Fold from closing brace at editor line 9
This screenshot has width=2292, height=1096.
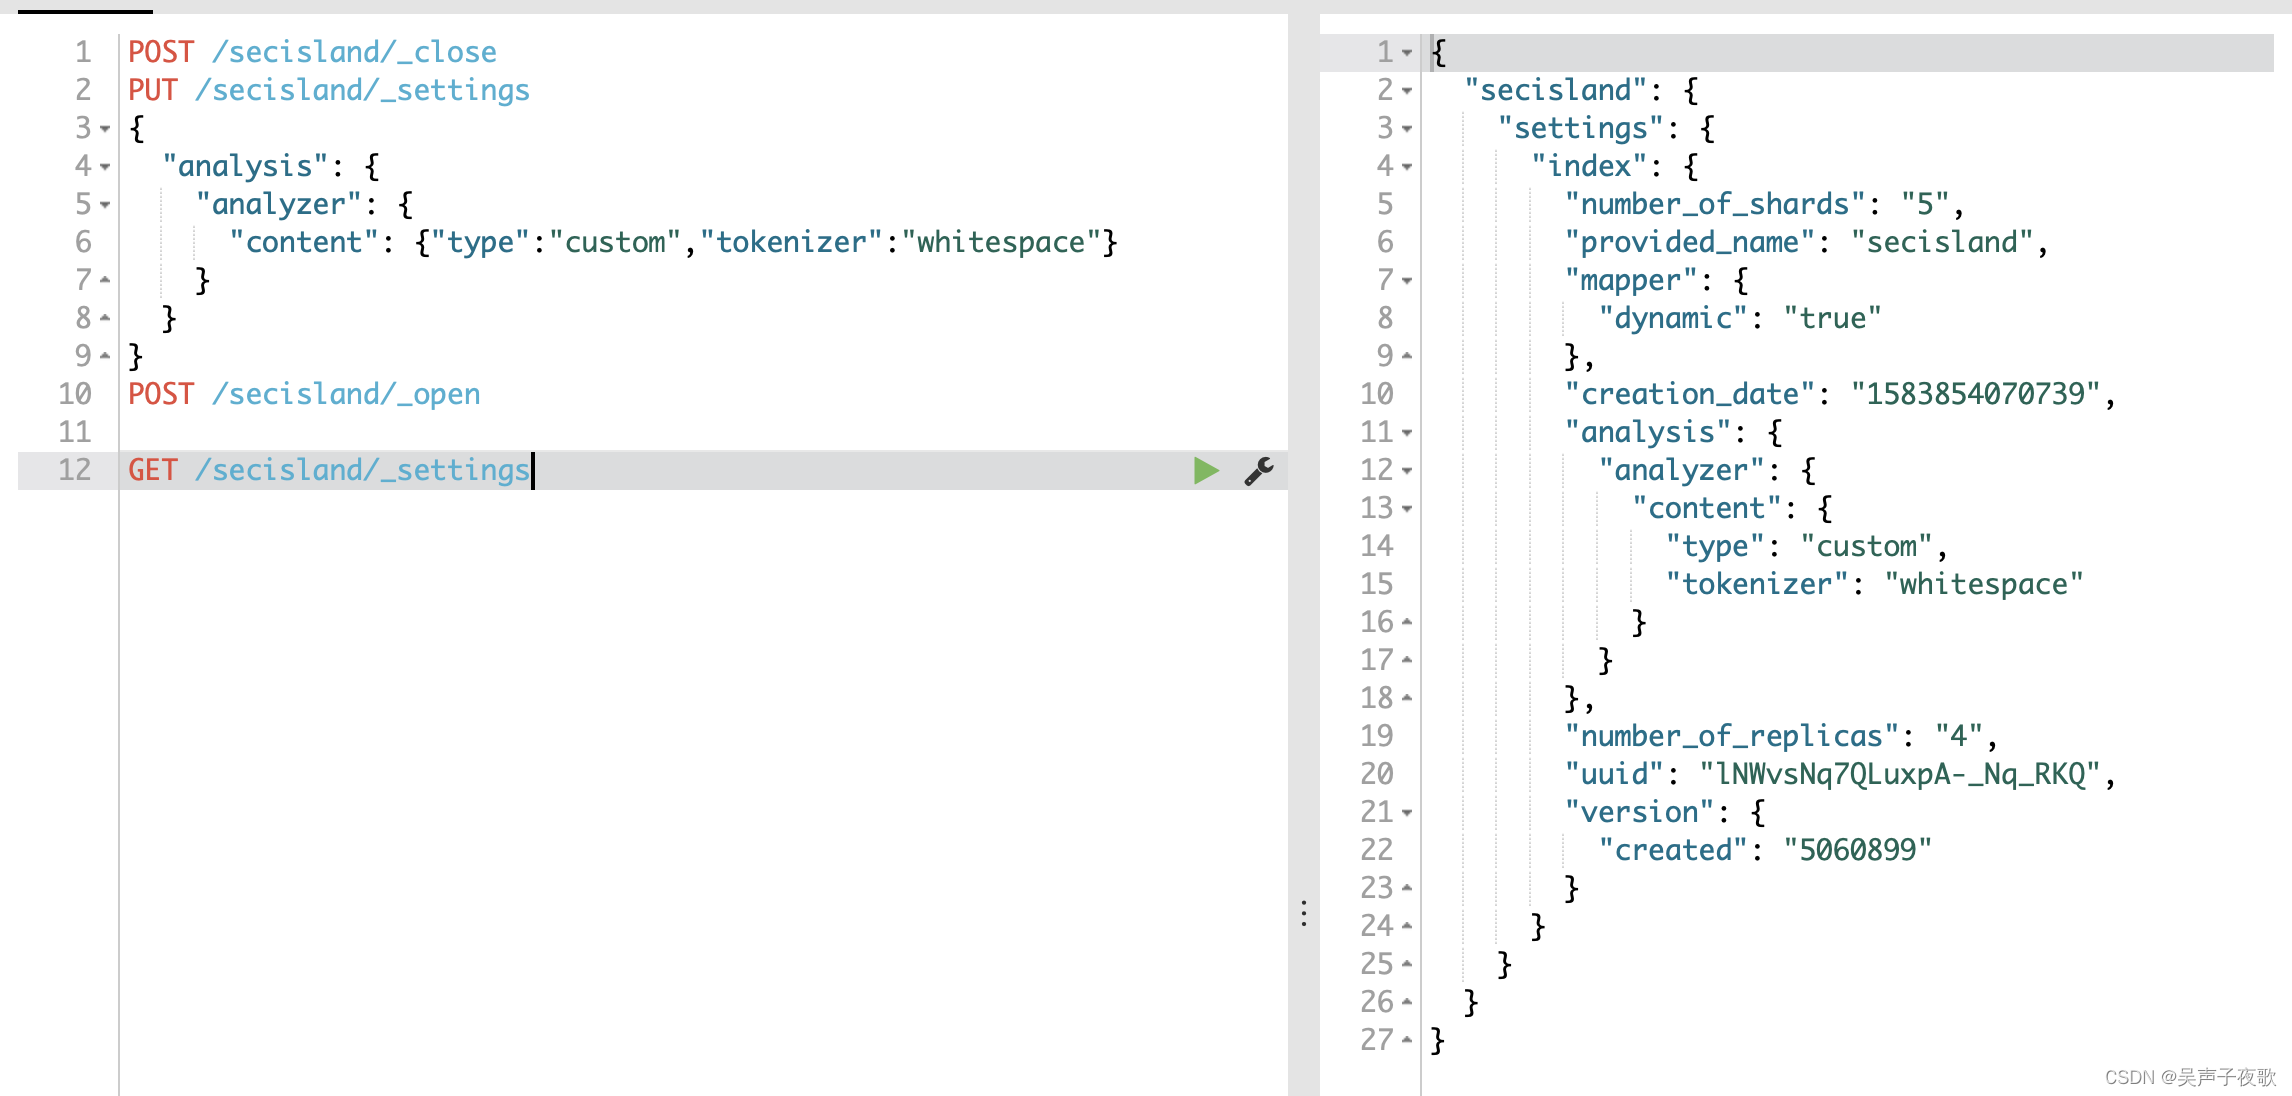(105, 356)
